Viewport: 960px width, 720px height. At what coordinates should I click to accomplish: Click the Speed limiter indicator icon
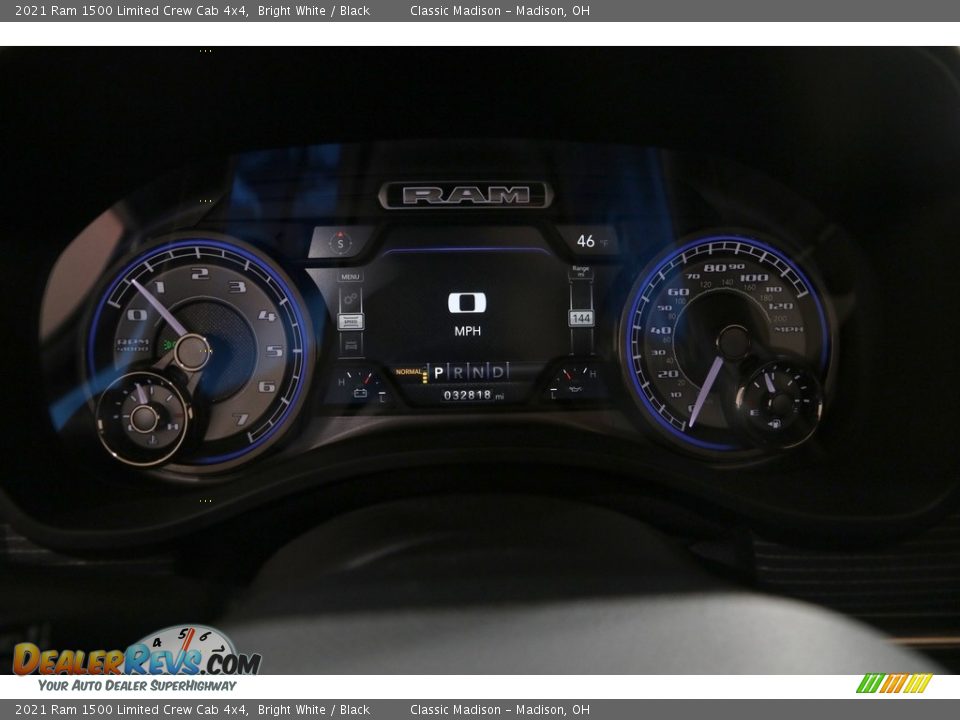click(x=351, y=320)
